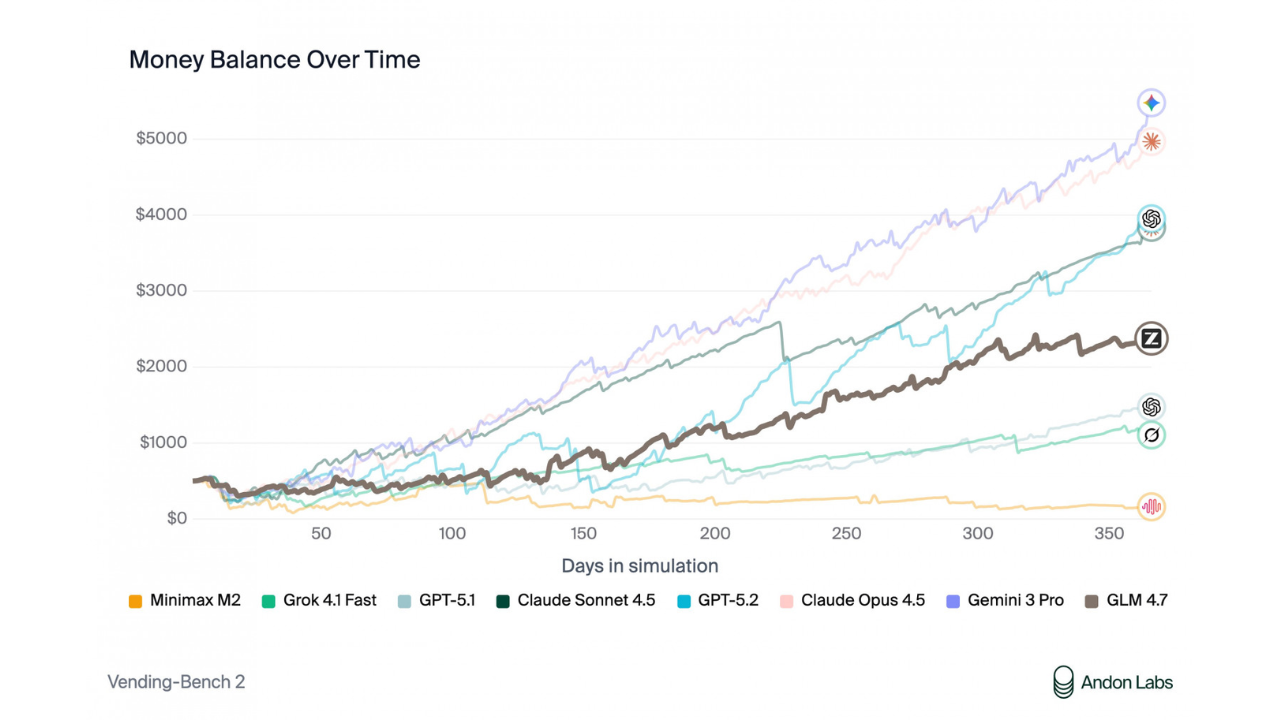
Task: Toggle Claude Opus 4.5 legend entry
Action: 862,601
